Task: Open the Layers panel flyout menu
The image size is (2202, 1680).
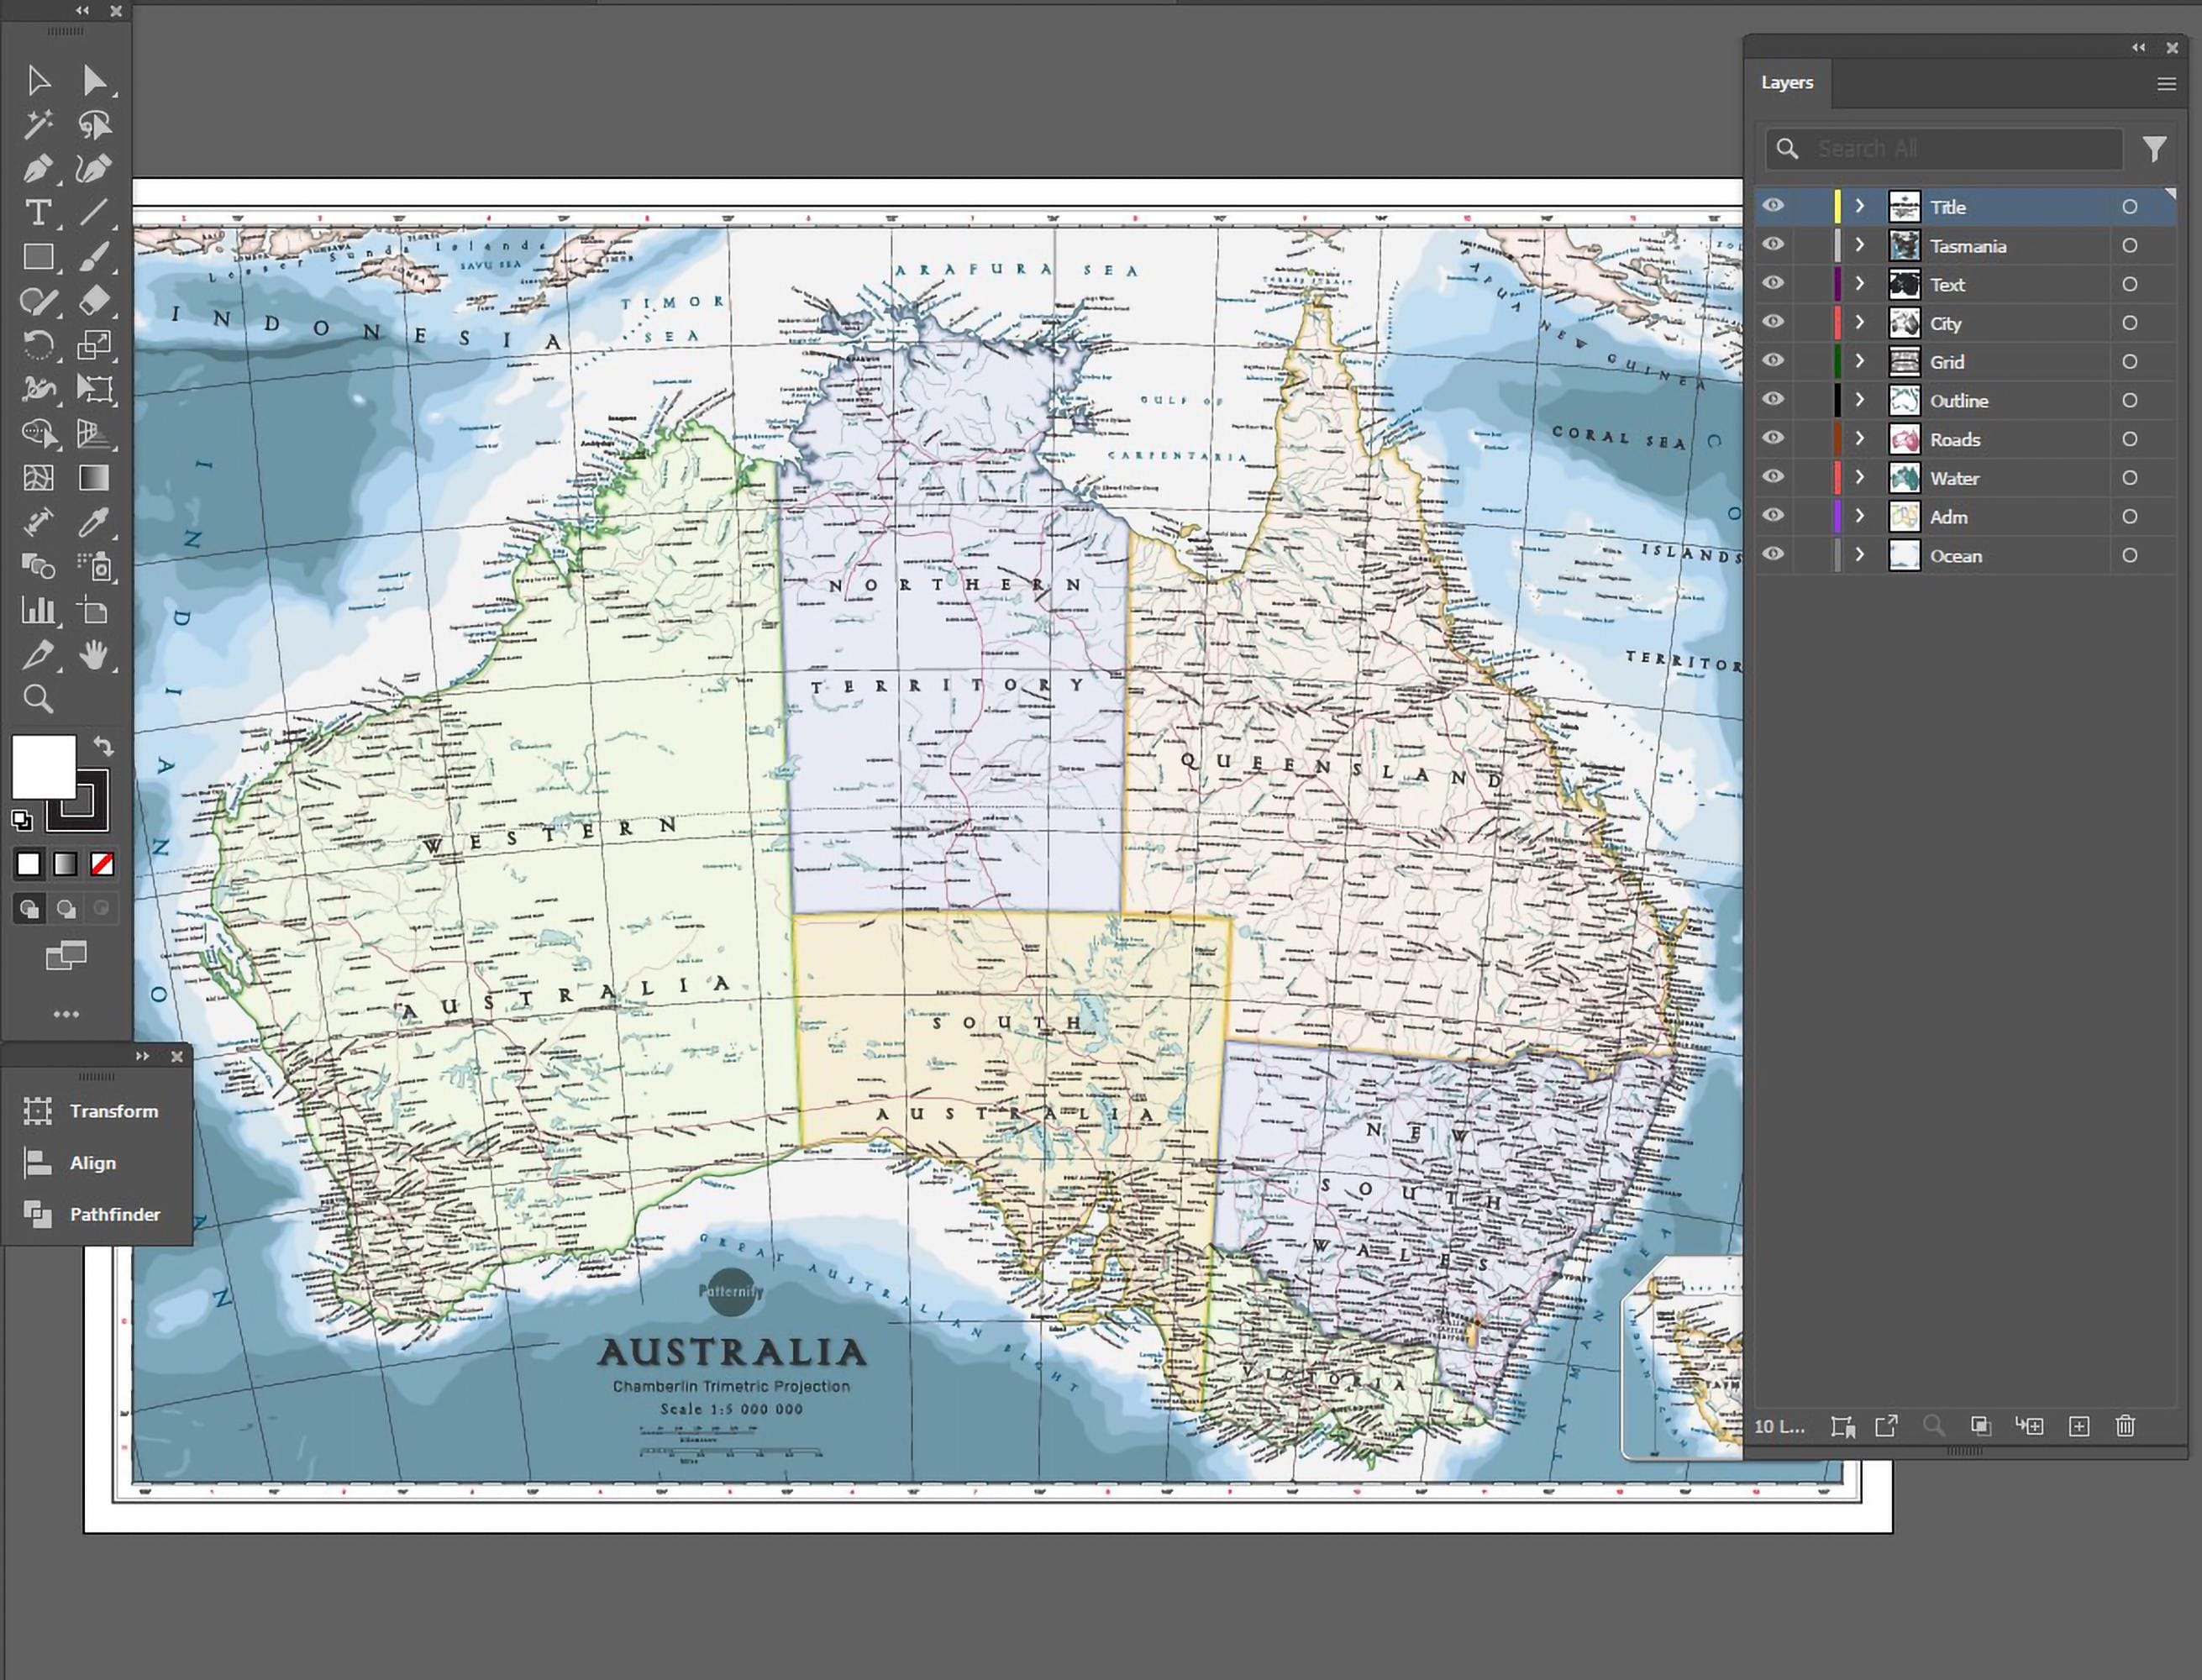Action: (2166, 83)
